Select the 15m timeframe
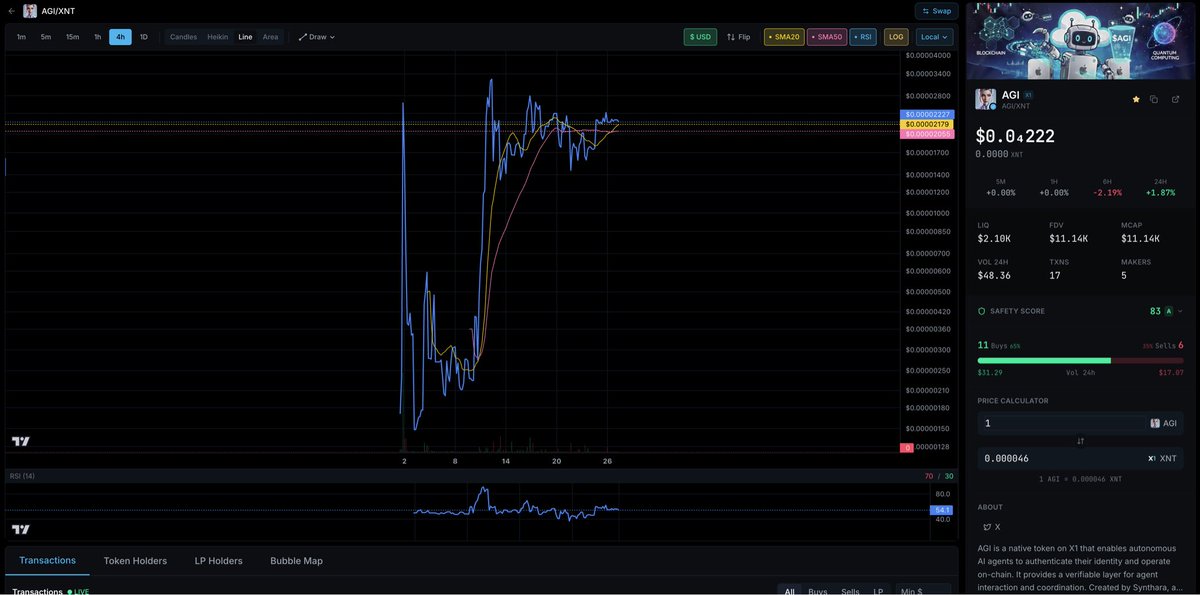 (x=72, y=37)
